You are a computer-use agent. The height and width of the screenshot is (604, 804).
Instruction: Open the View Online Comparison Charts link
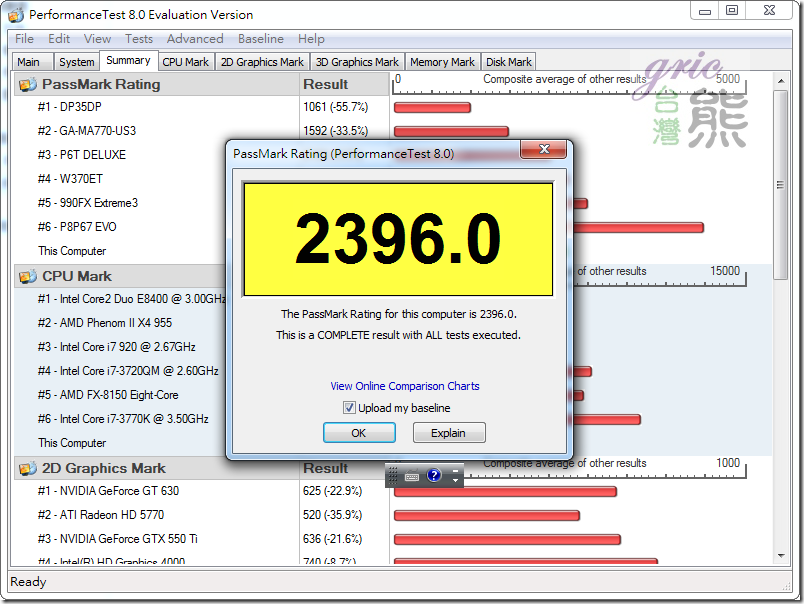tap(405, 386)
